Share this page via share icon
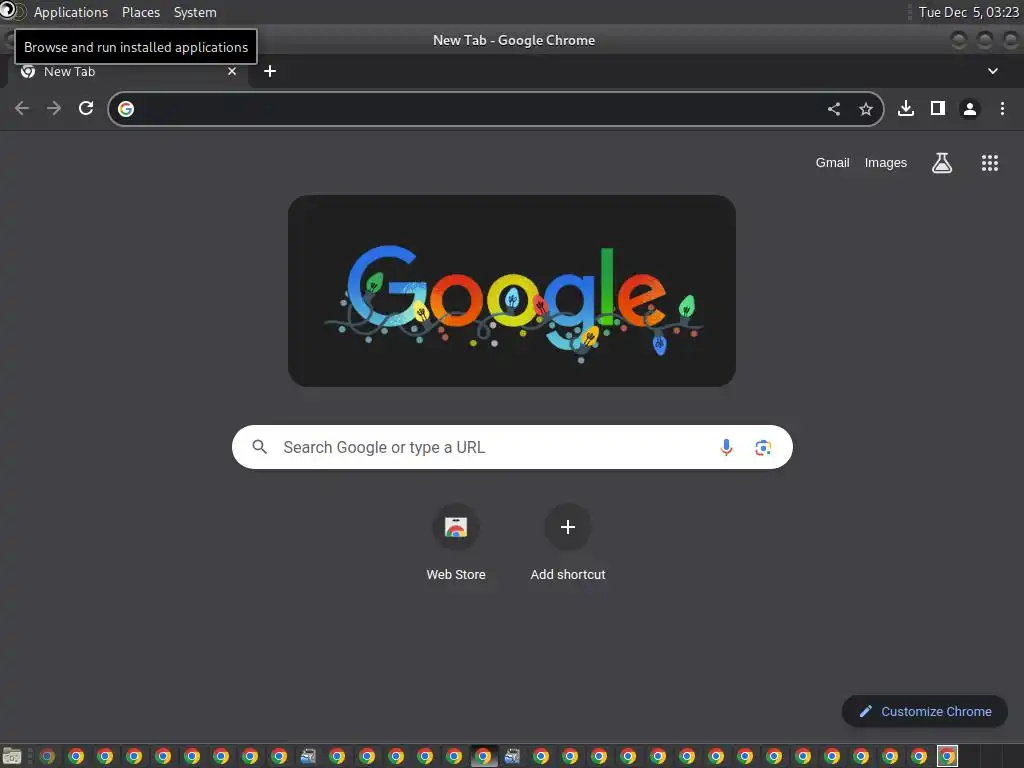The width and height of the screenshot is (1024, 768). (x=834, y=109)
